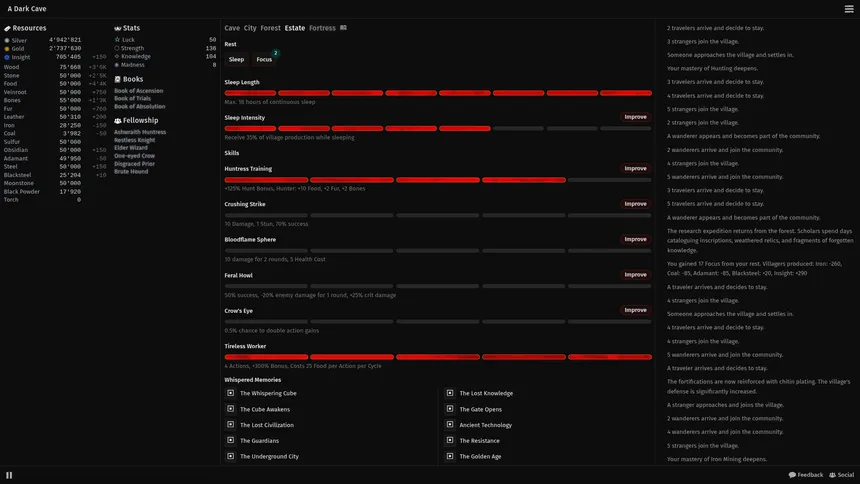The width and height of the screenshot is (860, 484).
Task: Expand The Whispering Cube memory
Action: click(230, 393)
